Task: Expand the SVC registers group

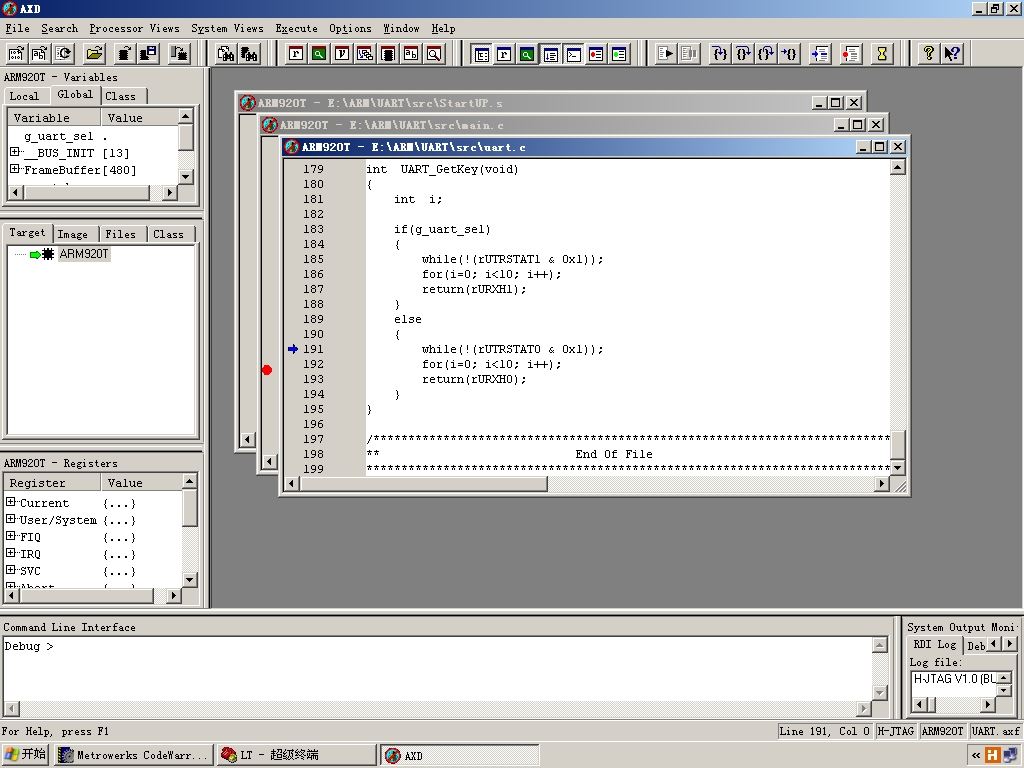Action: 10,570
